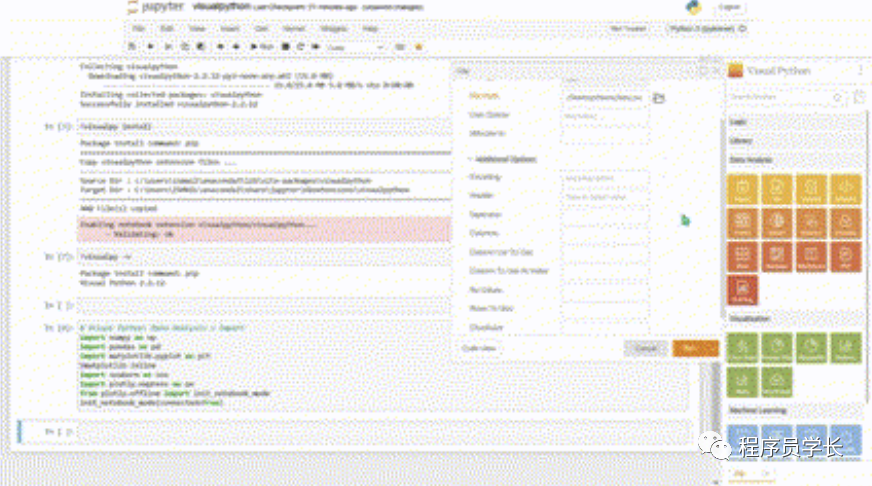Move selected cell up with arrow icon

tap(220, 47)
